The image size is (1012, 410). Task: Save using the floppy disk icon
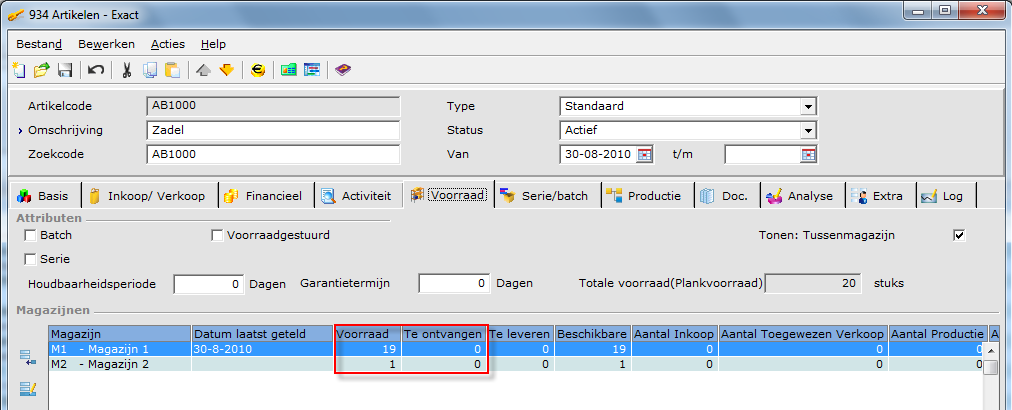point(64,70)
